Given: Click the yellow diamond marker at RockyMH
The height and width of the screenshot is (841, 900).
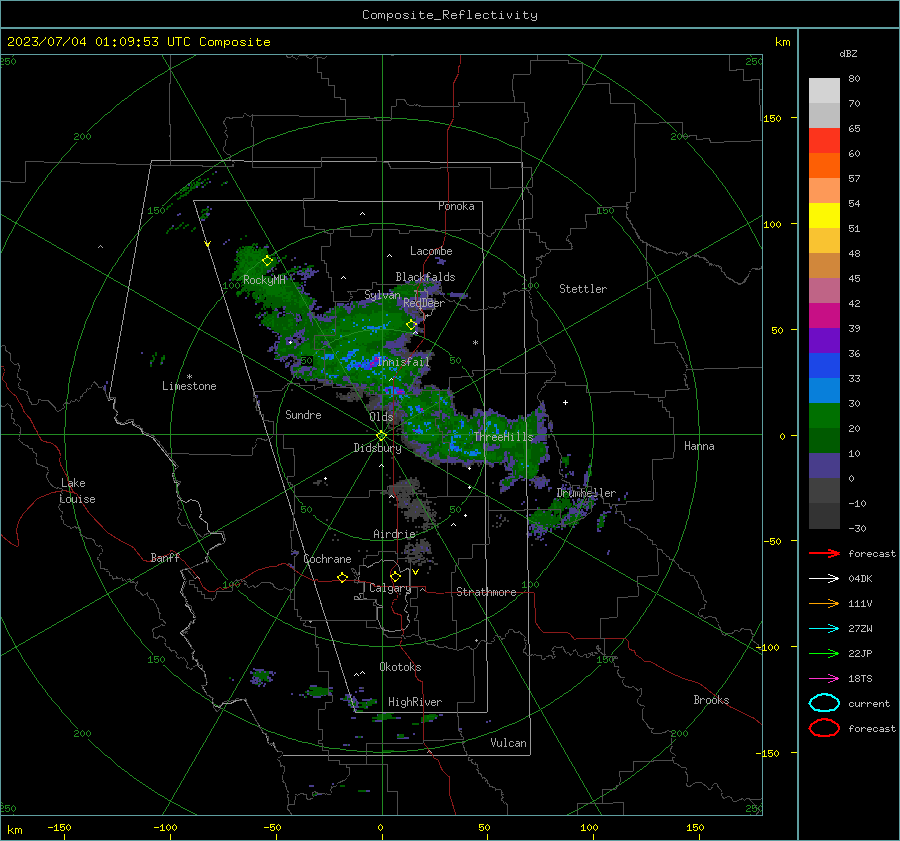Looking at the screenshot, I should [x=267, y=261].
